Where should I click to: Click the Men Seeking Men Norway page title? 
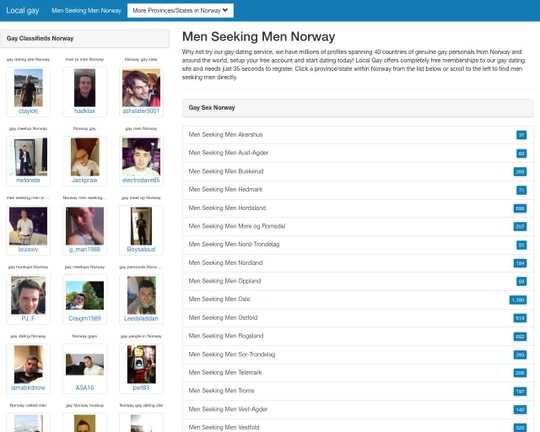pyautogui.click(x=258, y=37)
